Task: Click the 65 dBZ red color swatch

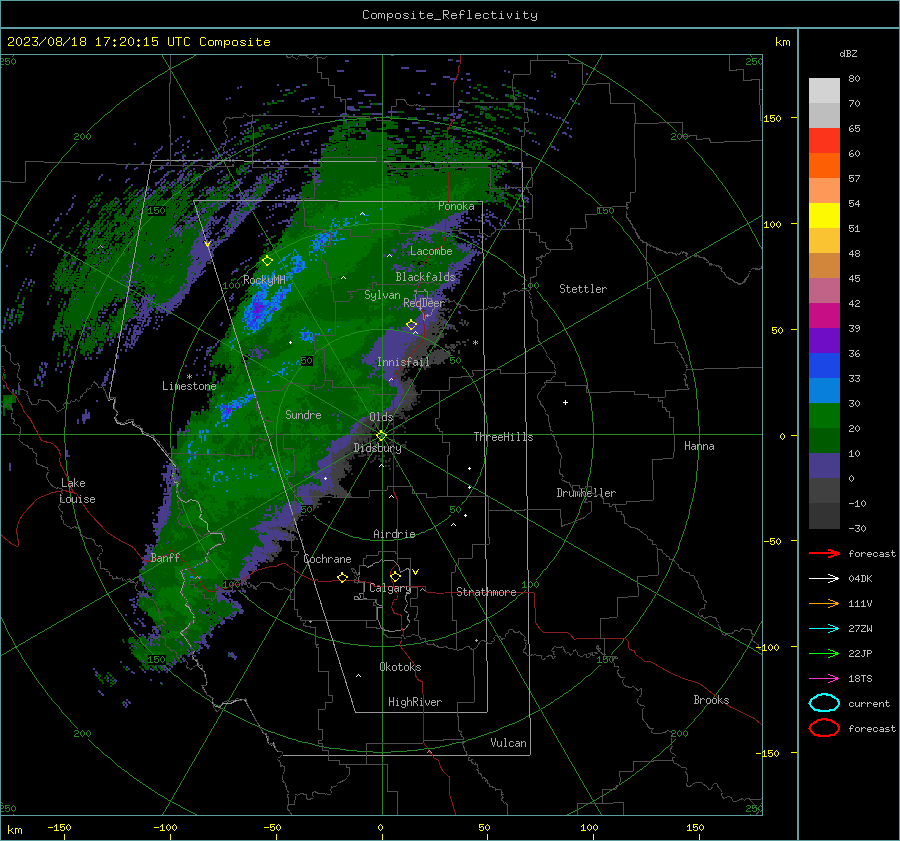Action: (x=824, y=141)
